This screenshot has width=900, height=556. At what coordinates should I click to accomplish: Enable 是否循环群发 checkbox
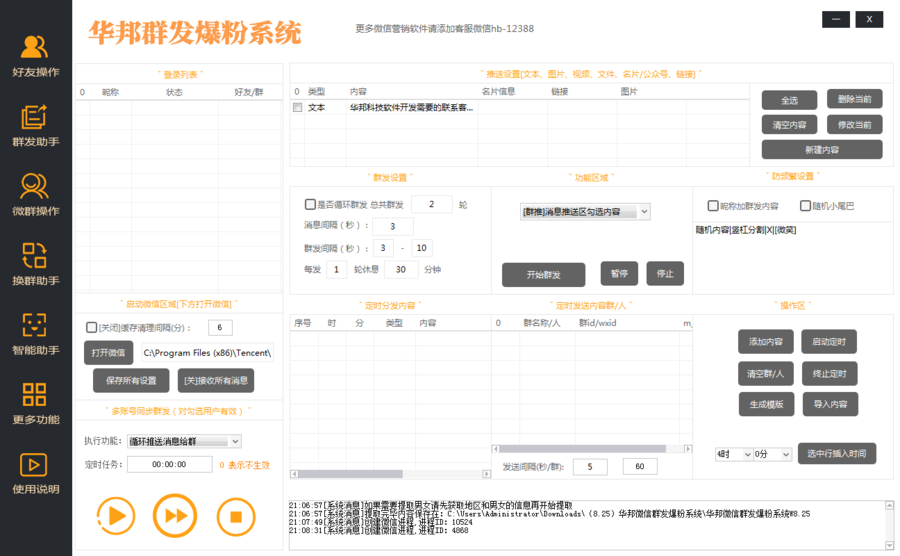click(x=310, y=204)
